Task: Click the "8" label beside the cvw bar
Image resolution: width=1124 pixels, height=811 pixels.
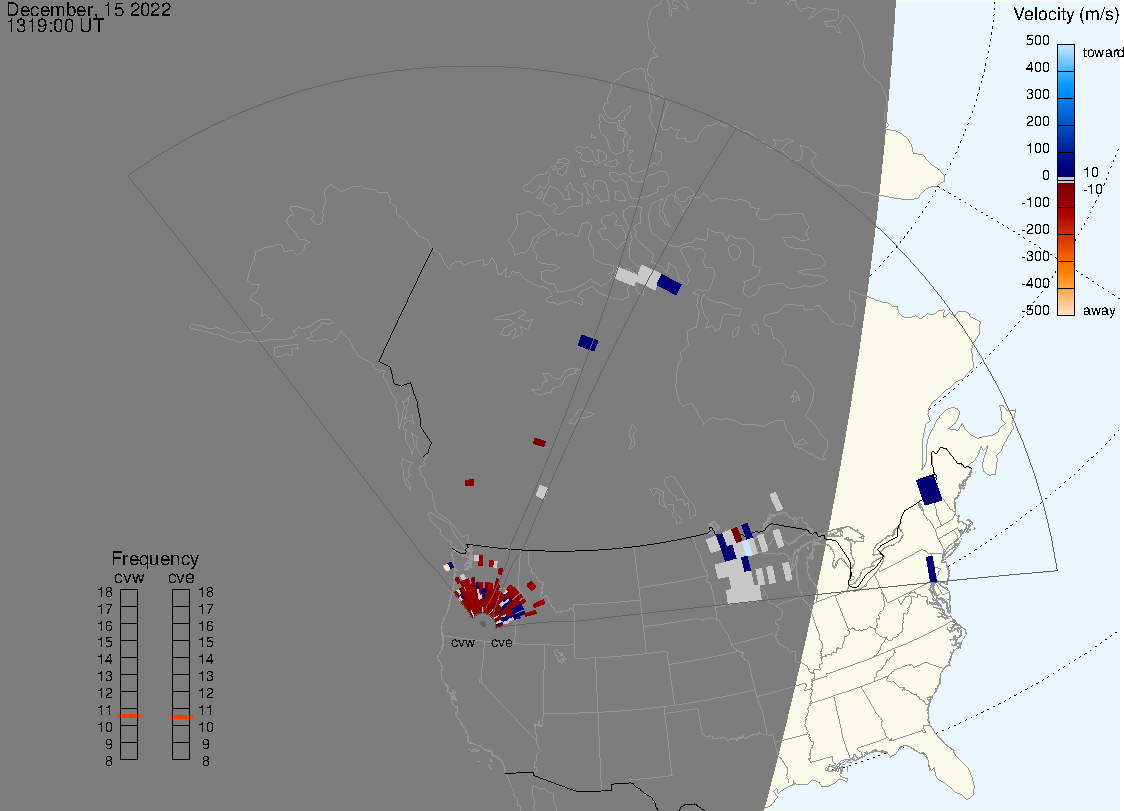Action: point(109,762)
